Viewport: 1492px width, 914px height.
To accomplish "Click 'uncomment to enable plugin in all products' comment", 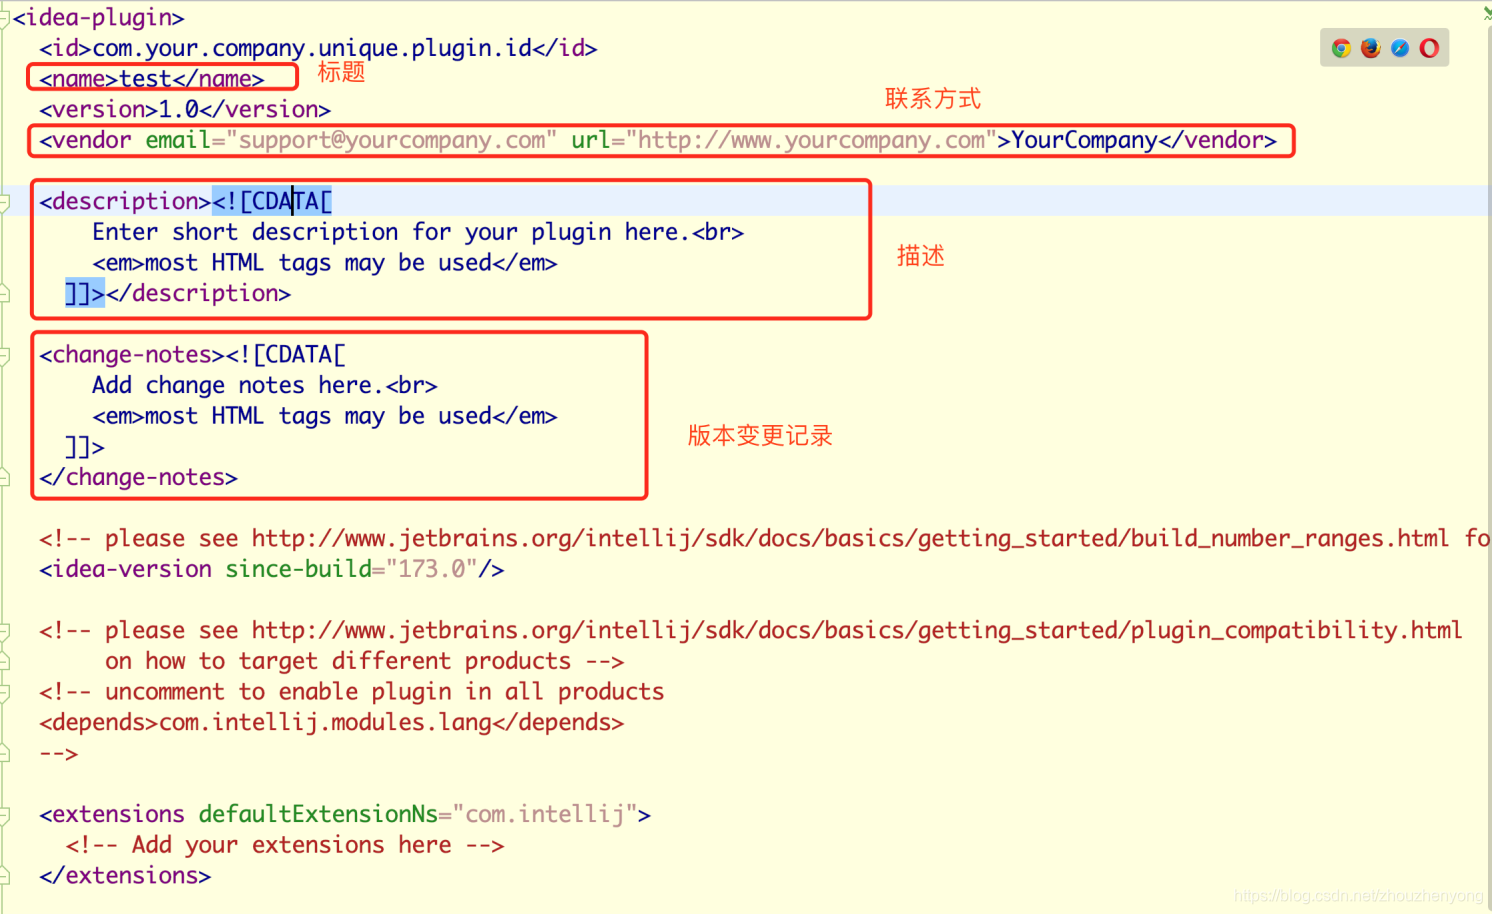I will tap(351, 692).
